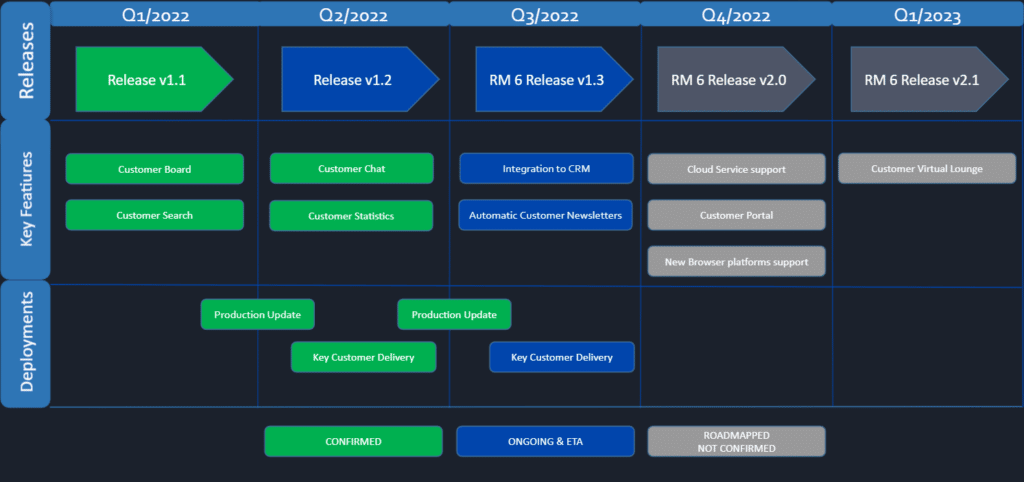This screenshot has height=482, width=1024.
Task: Select the Release v1.2 arrow
Action: point(360,79)
